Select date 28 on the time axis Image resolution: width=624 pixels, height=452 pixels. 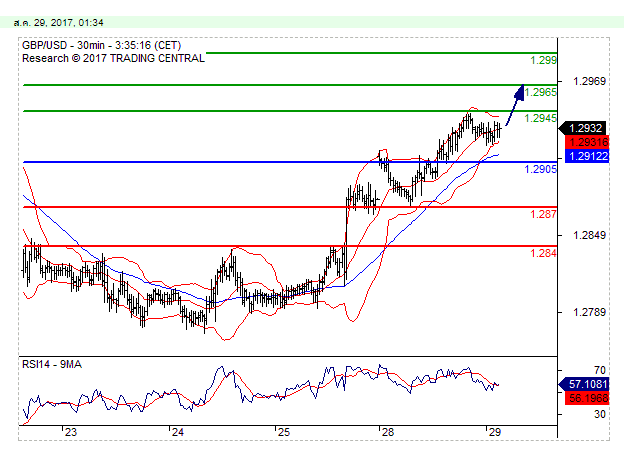coord(386,432)
